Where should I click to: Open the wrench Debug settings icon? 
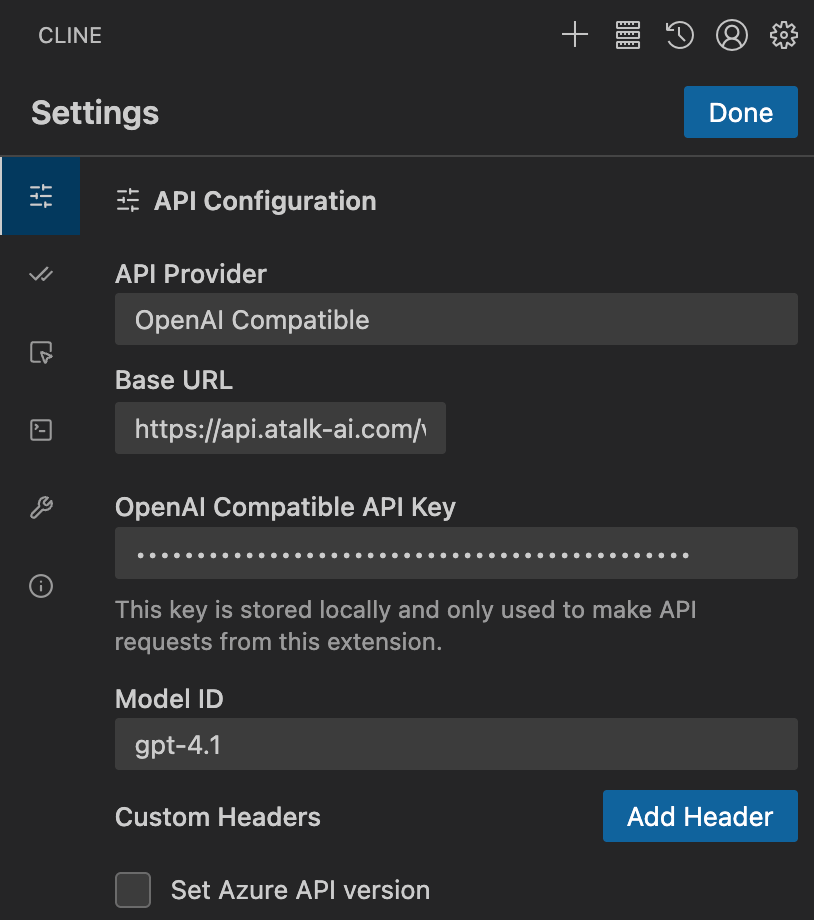[41, 508]
